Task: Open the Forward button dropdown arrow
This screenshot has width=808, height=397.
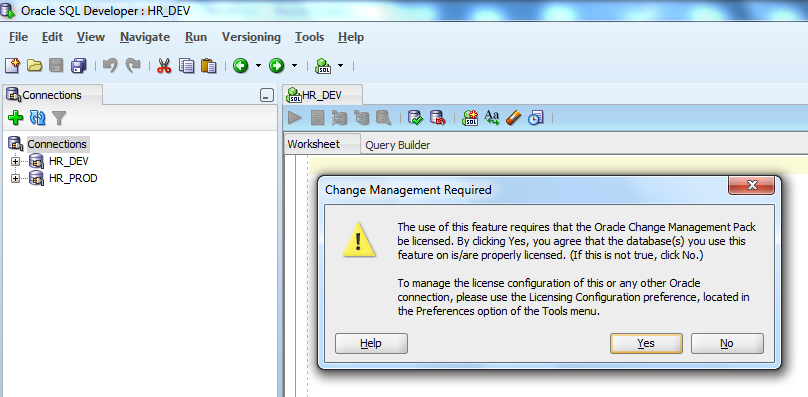Action: 294,65
